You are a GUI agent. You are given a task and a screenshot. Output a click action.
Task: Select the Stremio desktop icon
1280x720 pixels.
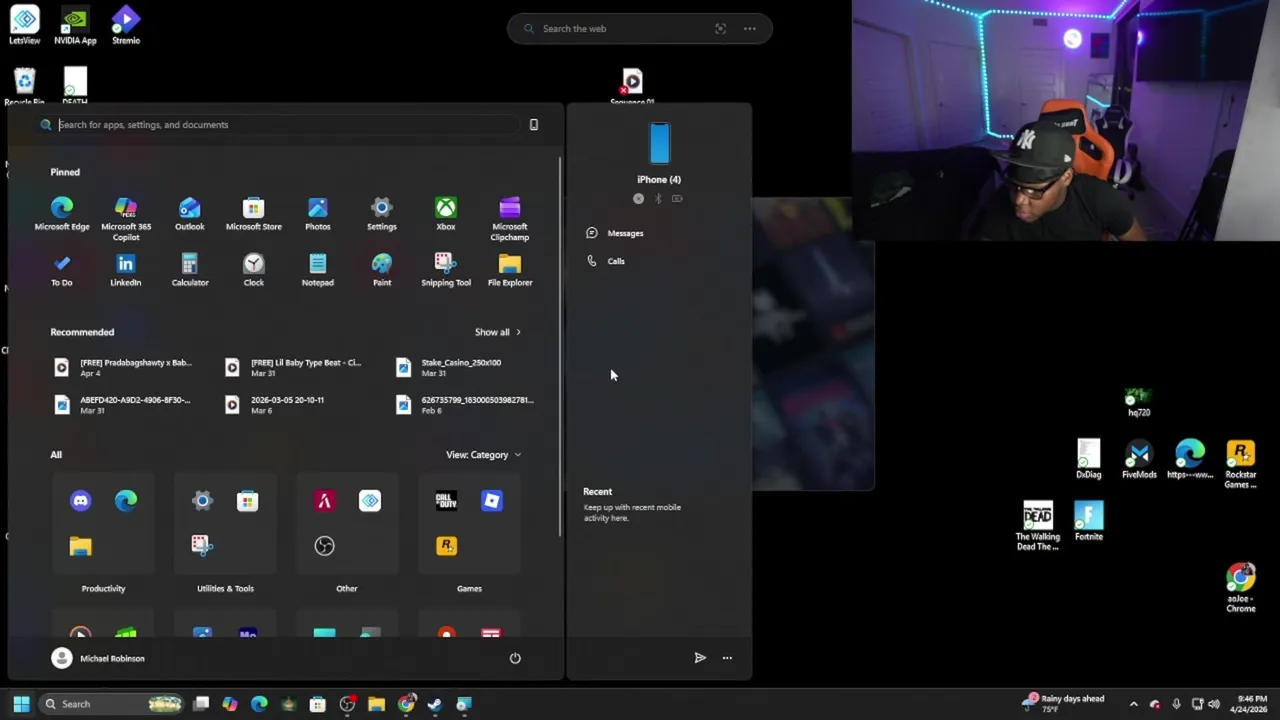126,25
